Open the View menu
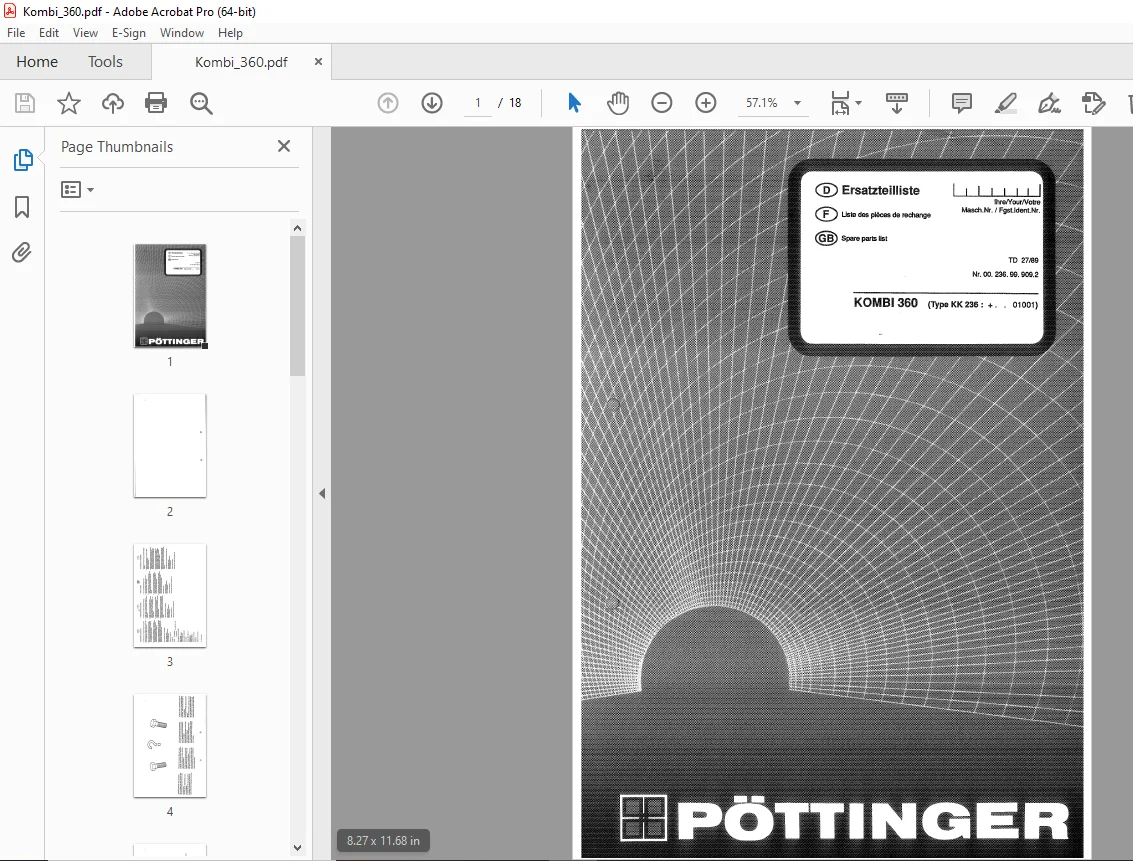 click(85, 33)
